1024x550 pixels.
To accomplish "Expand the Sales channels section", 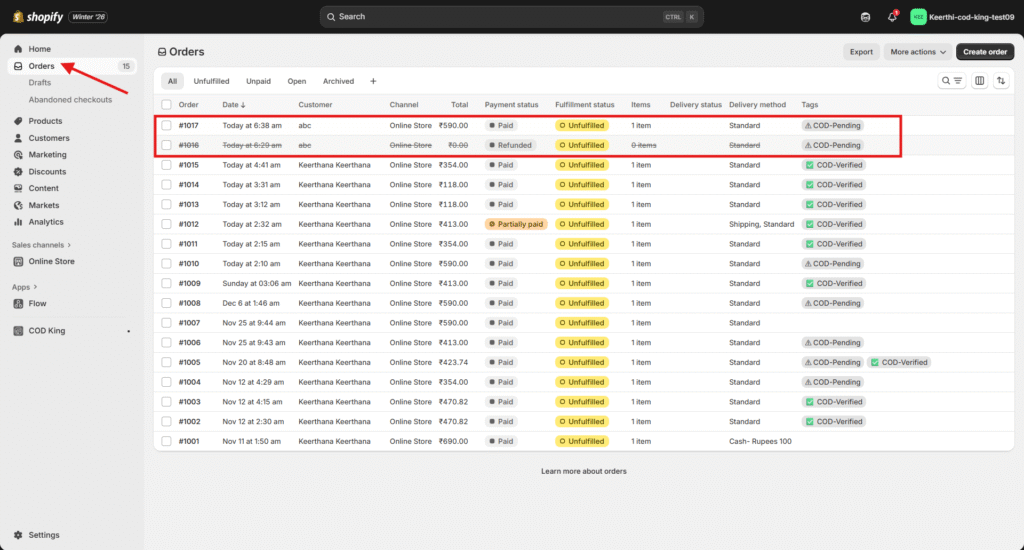I will pyautogui.click(x=42, y=245).
